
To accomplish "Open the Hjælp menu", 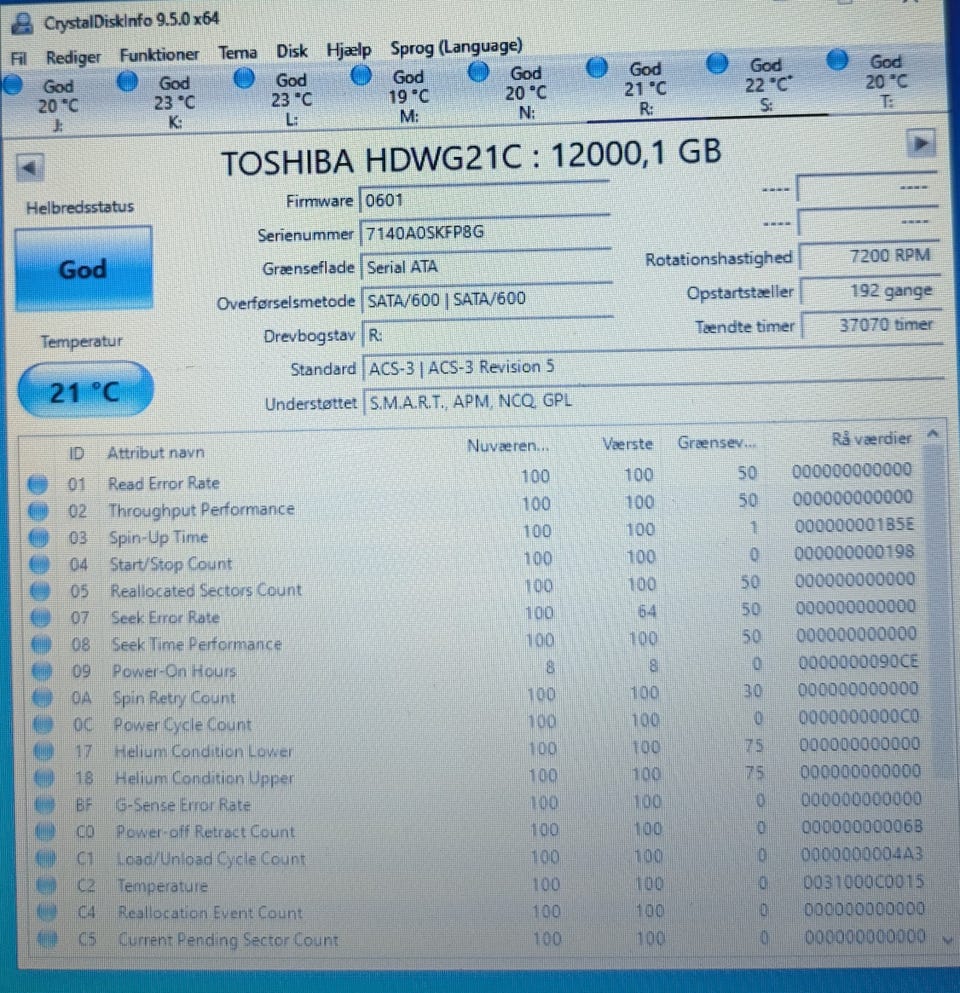I will point(349,49).
